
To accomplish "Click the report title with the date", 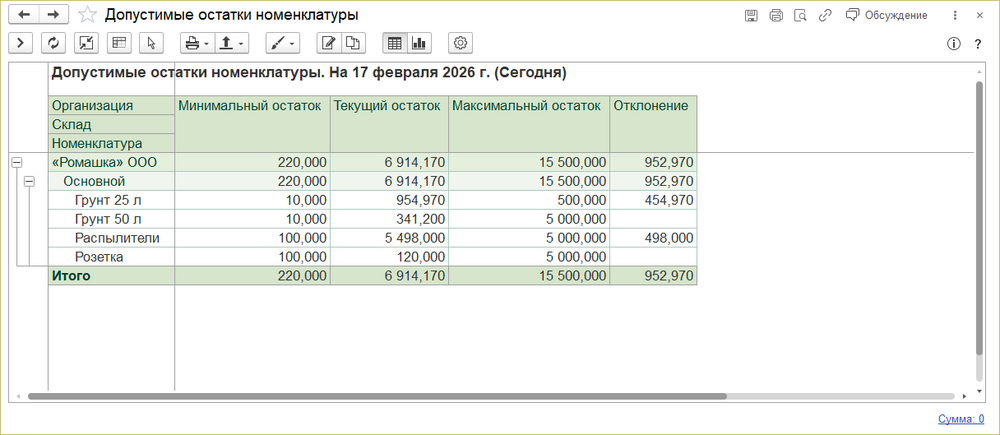I will pos(309,73).
